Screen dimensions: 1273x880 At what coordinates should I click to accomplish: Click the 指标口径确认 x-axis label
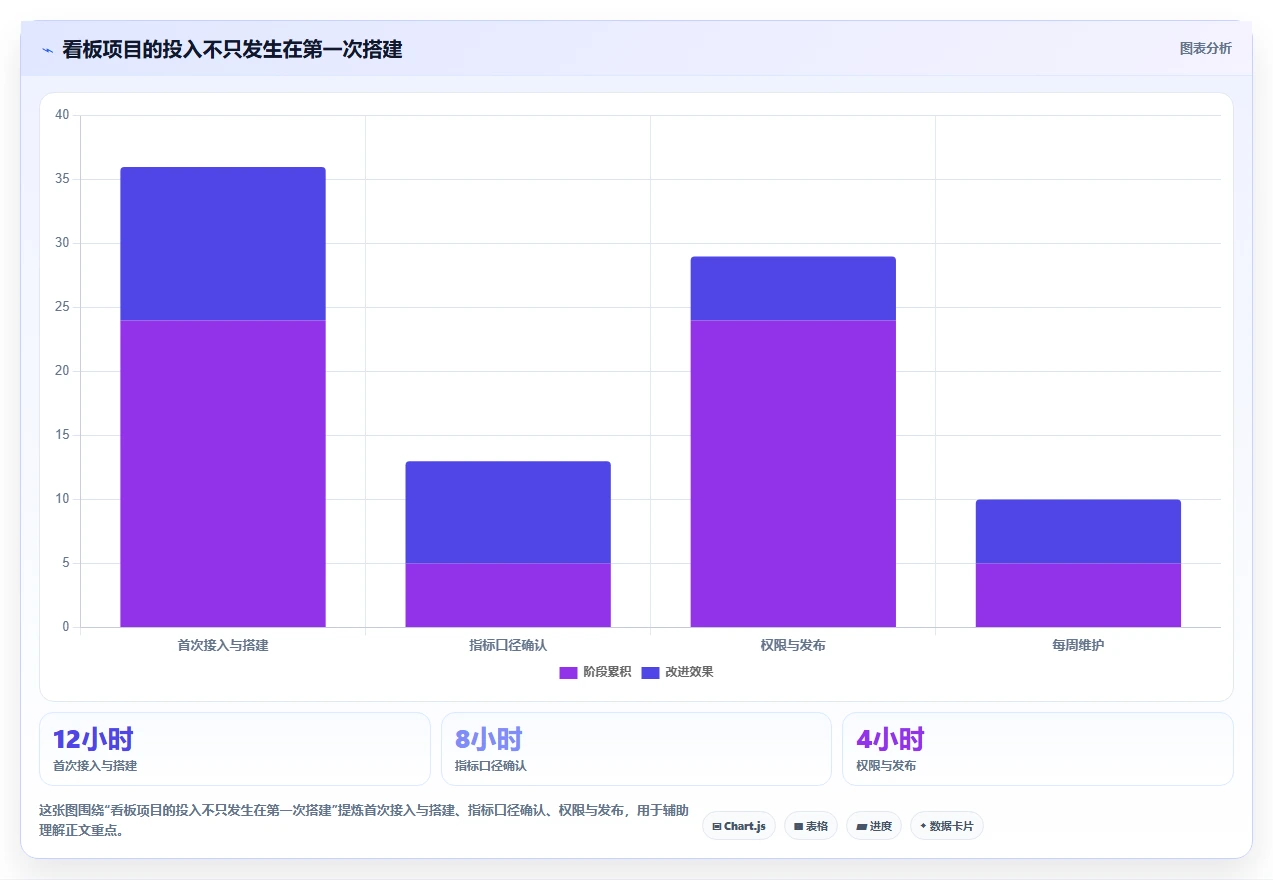508,646
